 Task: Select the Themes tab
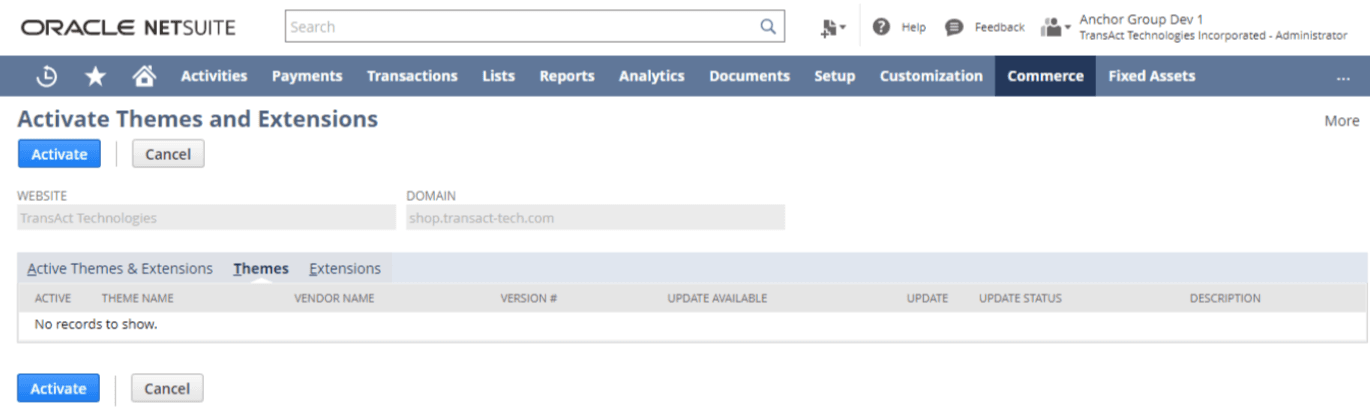pos(261,269)
